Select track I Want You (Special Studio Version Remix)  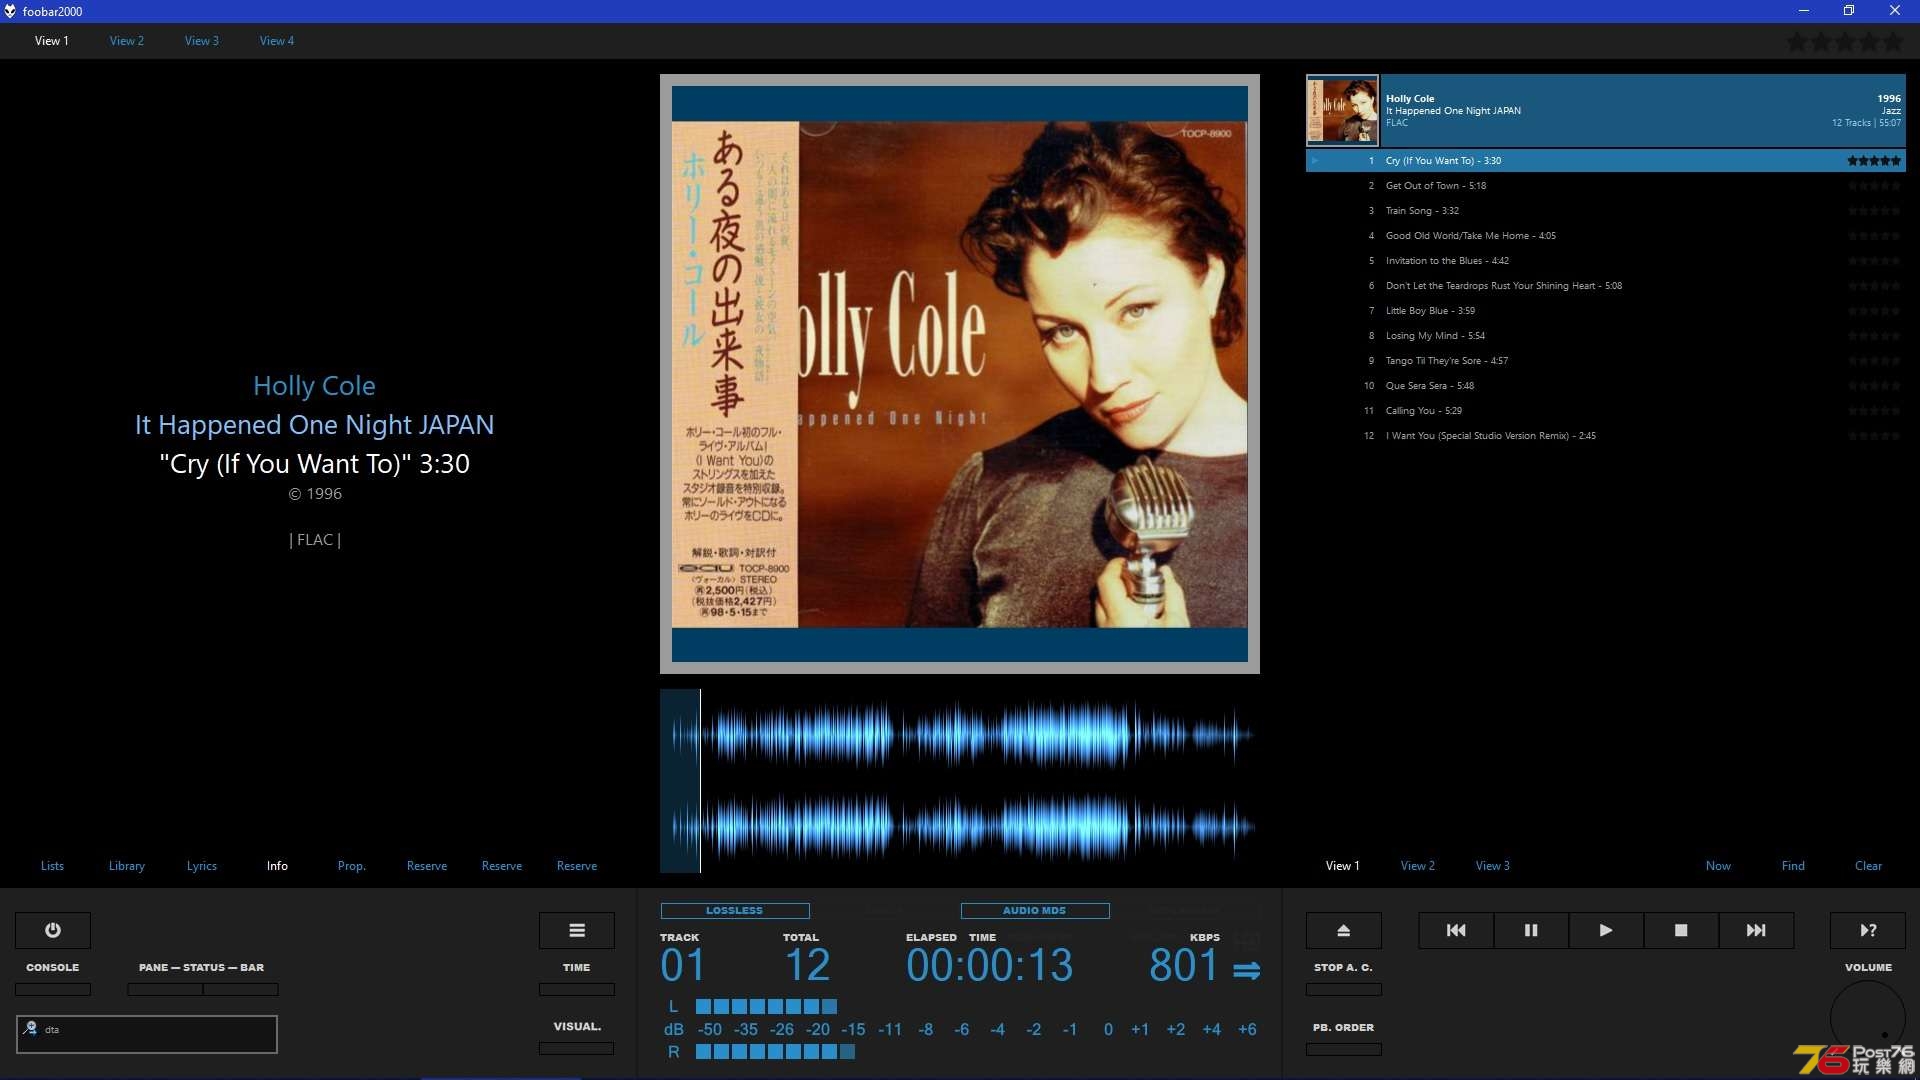pyautogui.click(x=1606, y=436)
